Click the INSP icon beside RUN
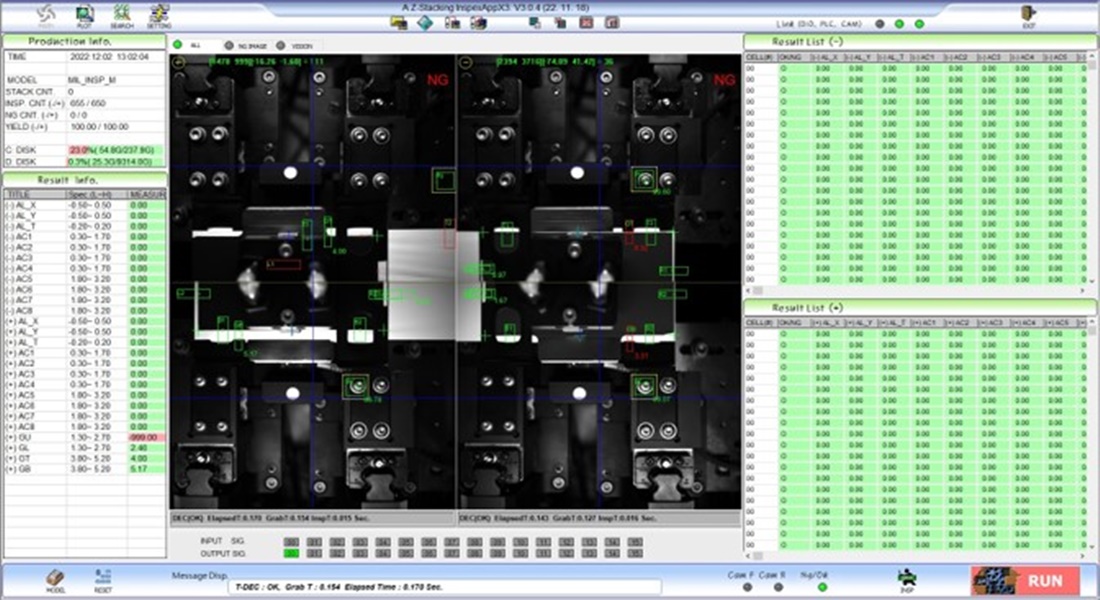The width and height of the screenshot is (1100, 600). pyautogui.click(x=907, y=578)
